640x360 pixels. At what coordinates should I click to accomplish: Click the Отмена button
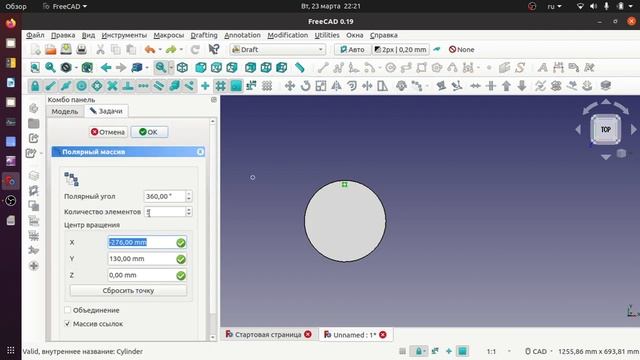pyautogui.click(x=108, y=132)
